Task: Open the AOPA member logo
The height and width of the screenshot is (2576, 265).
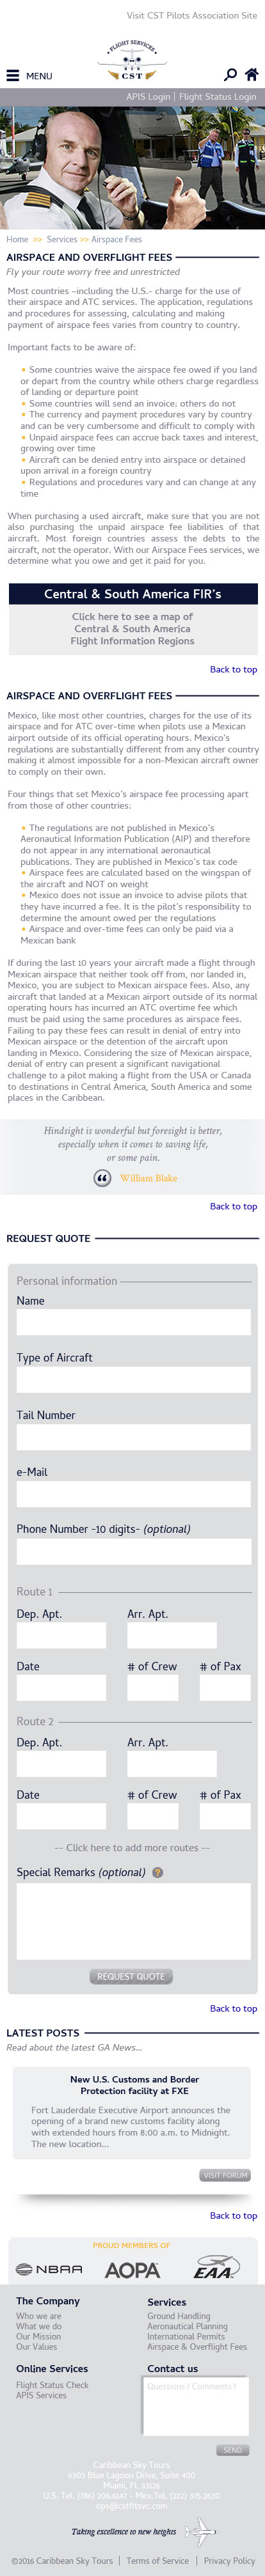Action: click(x=132, y=2270)
